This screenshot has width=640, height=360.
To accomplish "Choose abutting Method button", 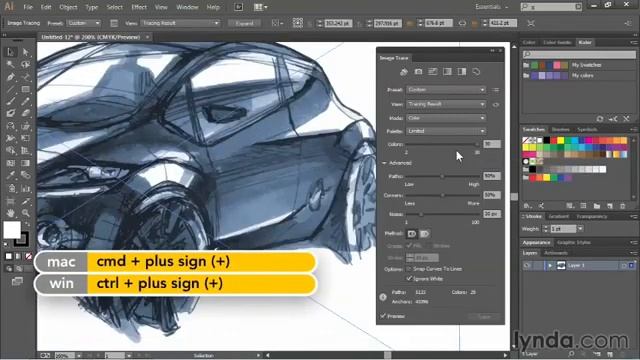I will (411, 233).
